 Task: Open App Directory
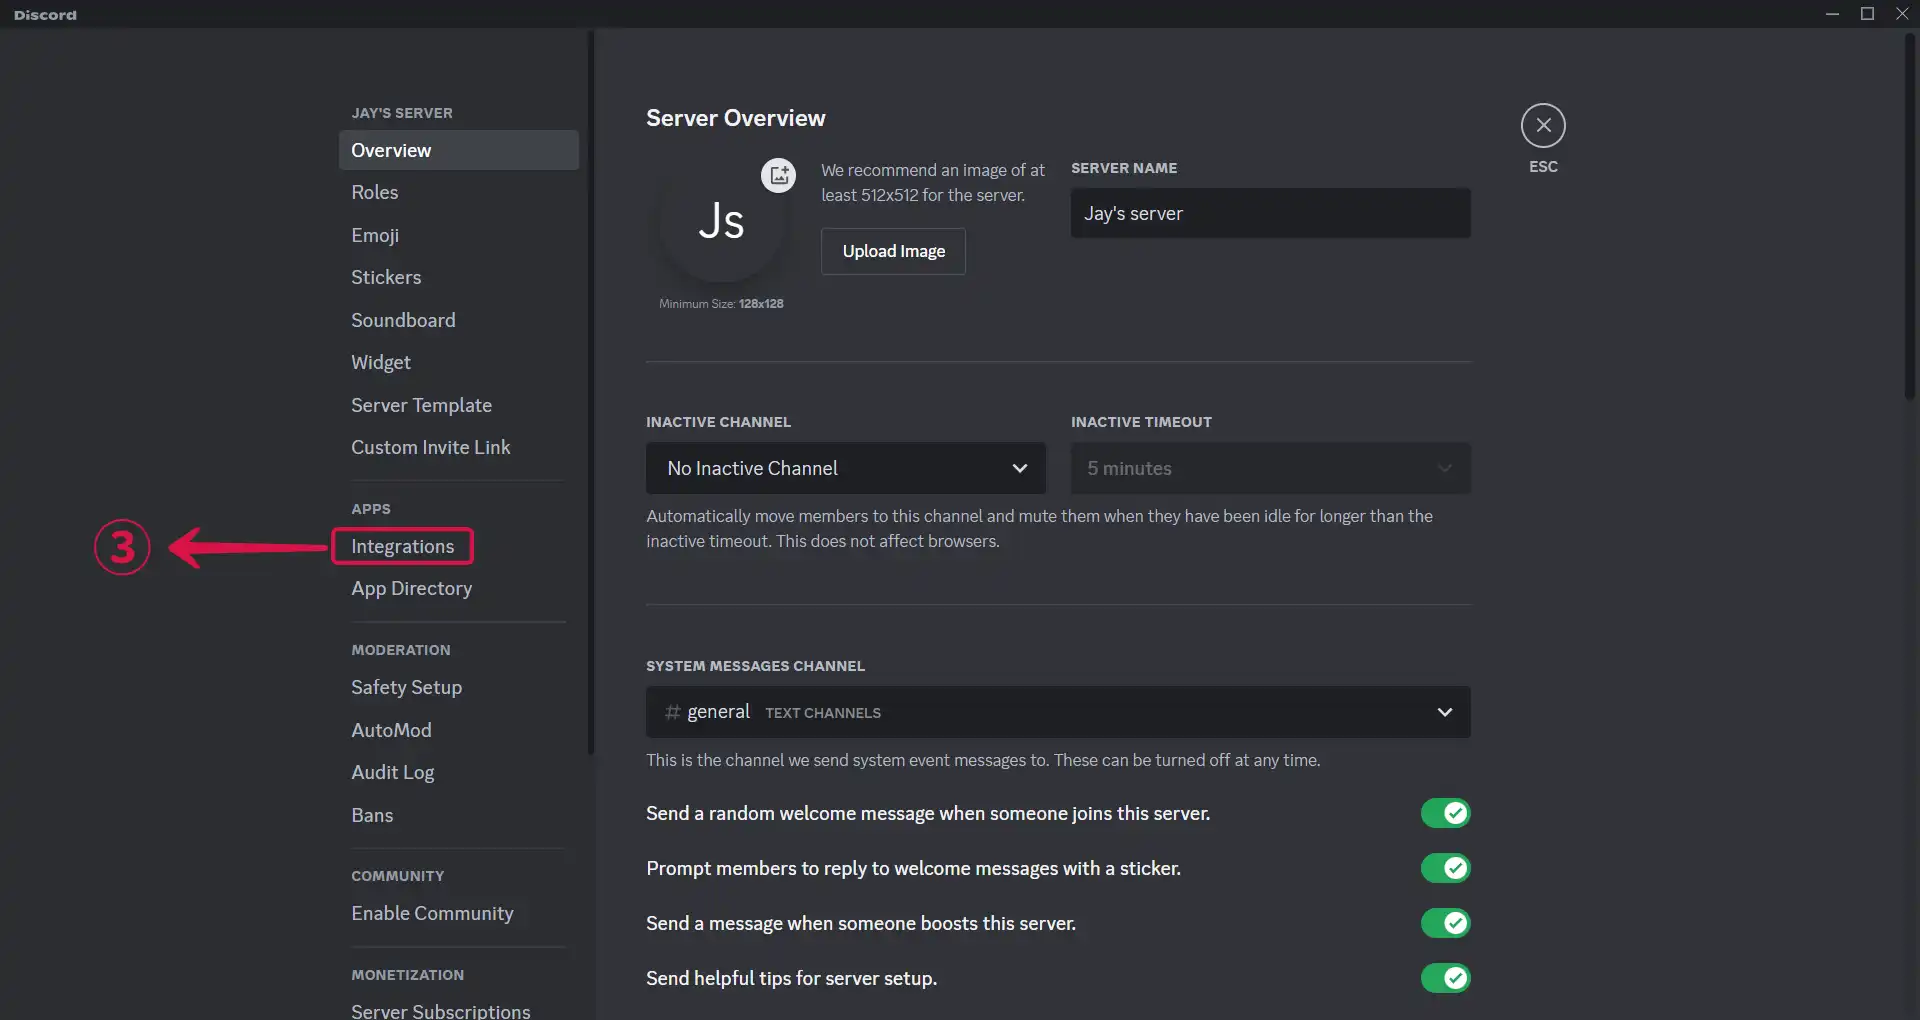459,588
